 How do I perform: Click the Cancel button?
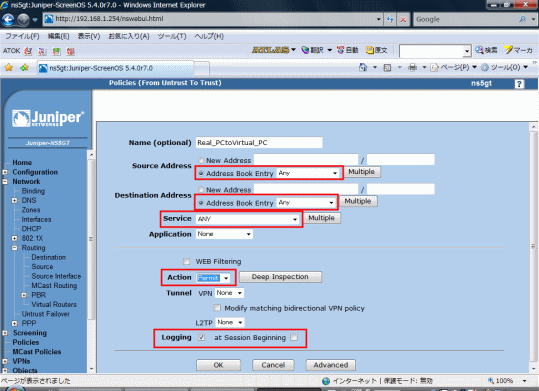point(273,365)
